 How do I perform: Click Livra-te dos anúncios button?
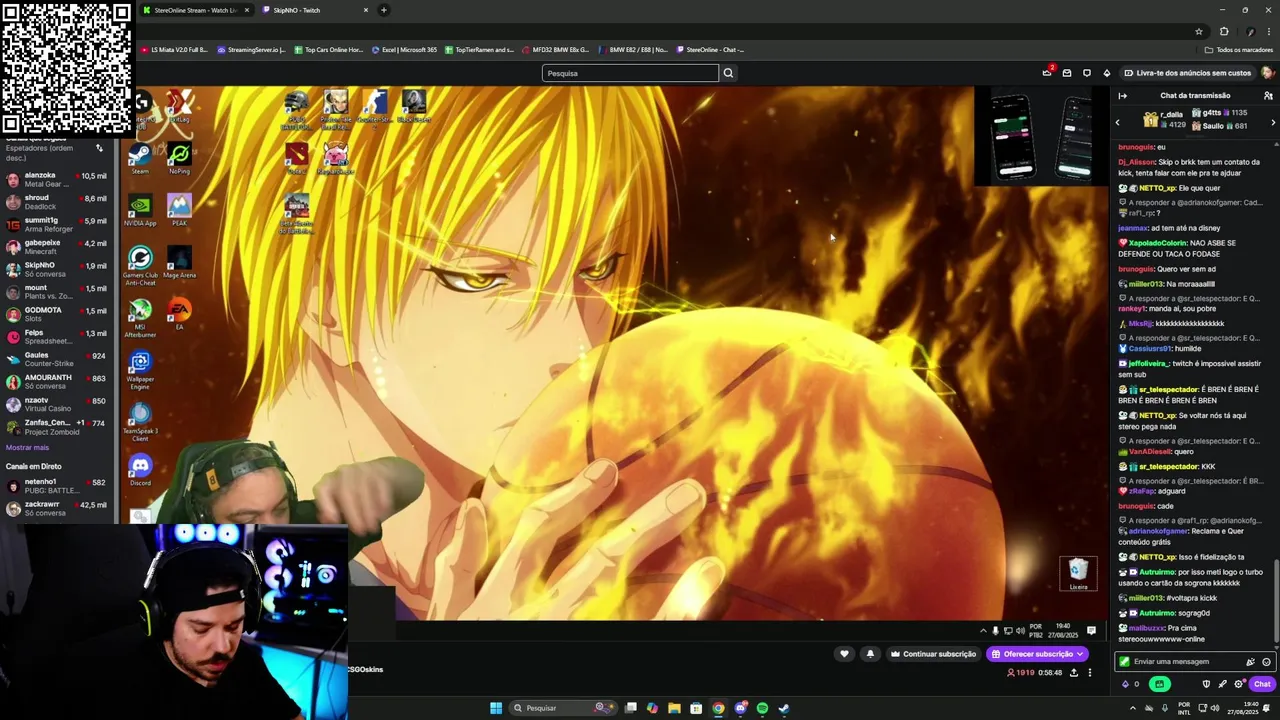(1187, 73)
